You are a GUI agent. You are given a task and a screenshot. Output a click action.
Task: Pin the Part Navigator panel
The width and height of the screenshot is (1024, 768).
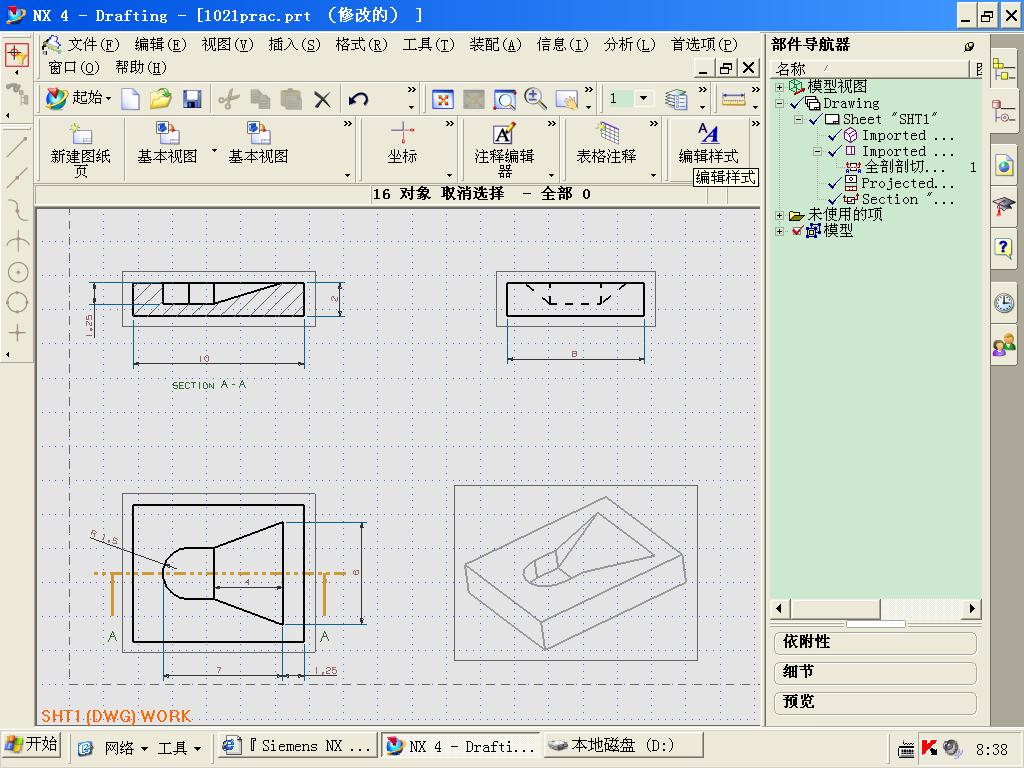(x=969, y=46)
